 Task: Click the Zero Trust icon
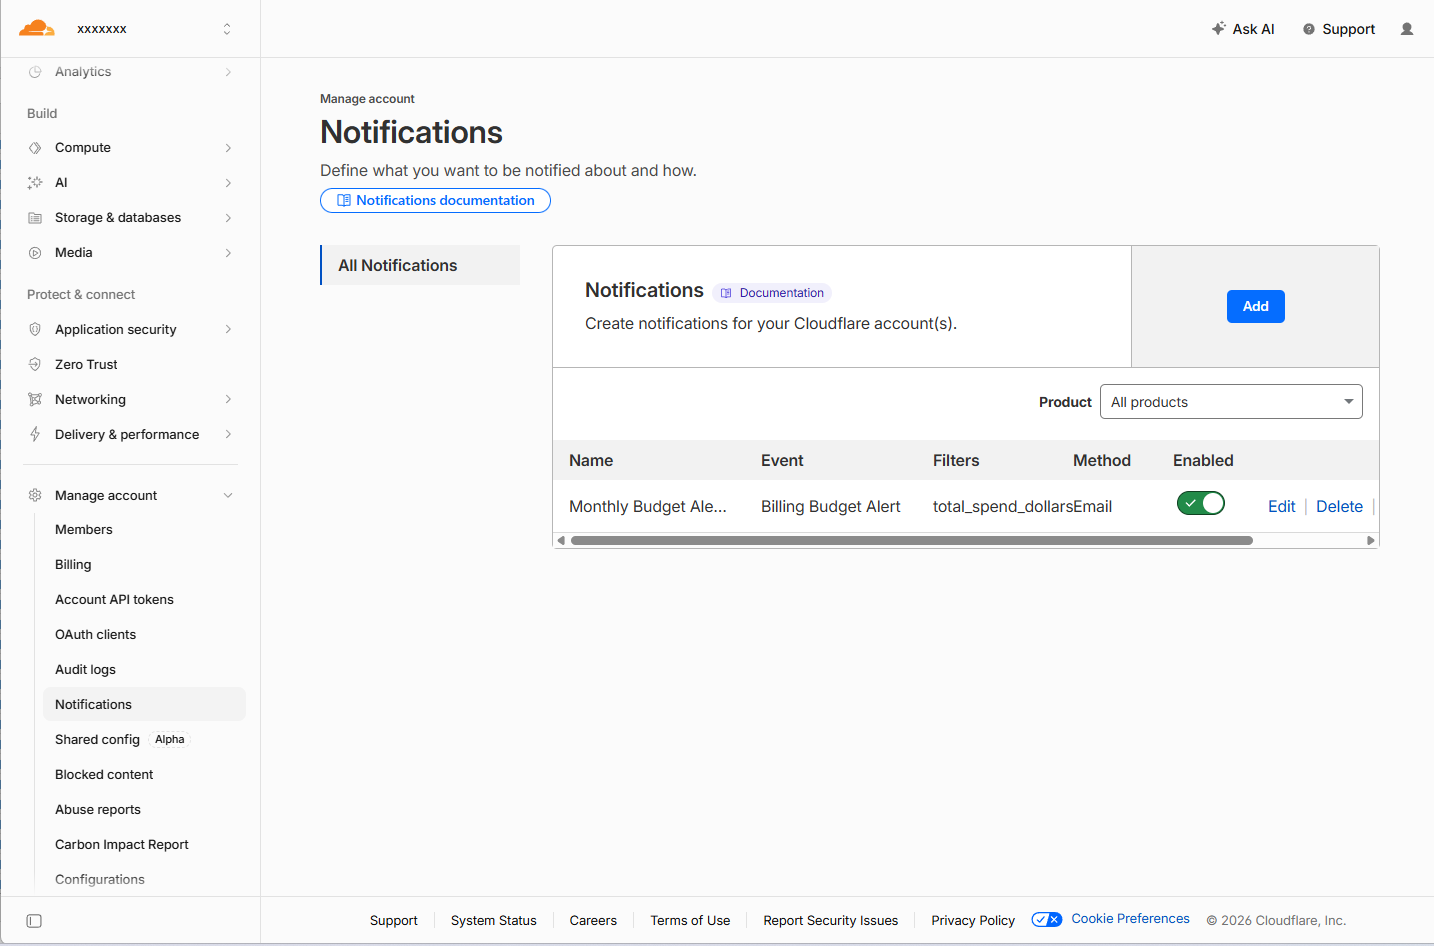point(35,365)
